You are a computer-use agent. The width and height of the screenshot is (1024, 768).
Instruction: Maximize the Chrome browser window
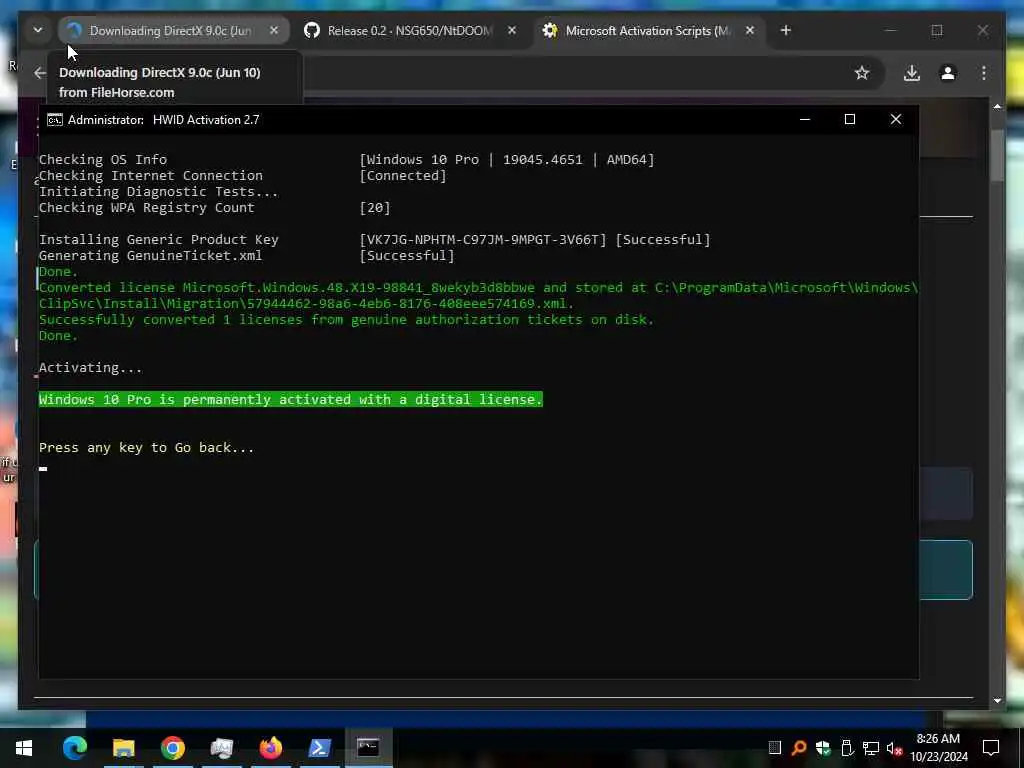point(937,30)
